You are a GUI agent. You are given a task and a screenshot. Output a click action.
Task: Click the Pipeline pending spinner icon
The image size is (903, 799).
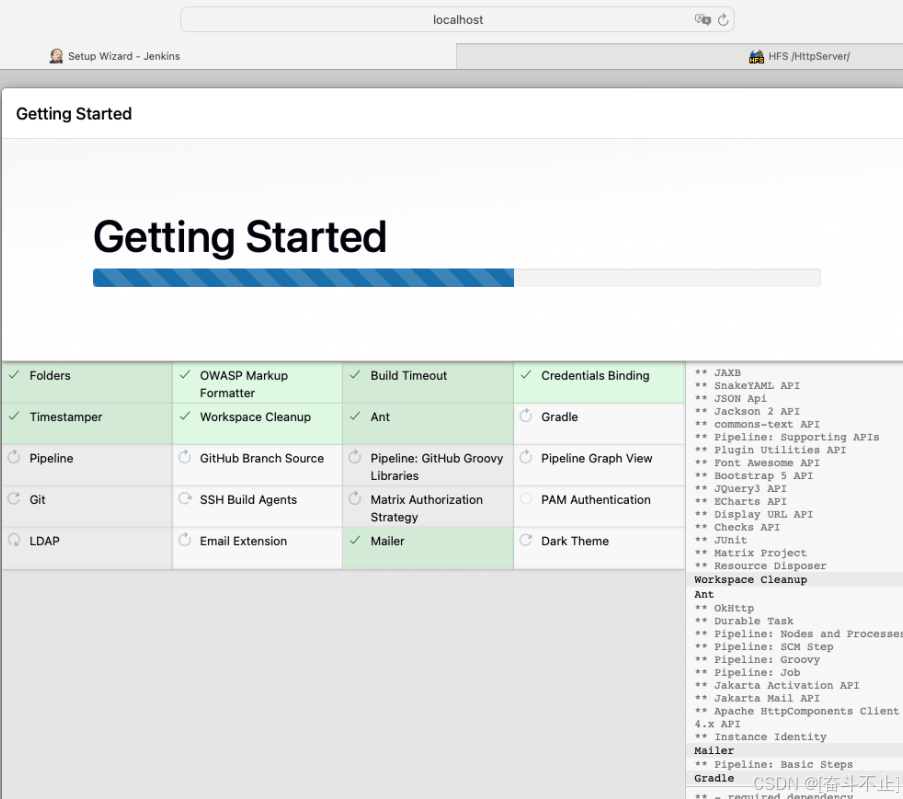click(14, 457)
